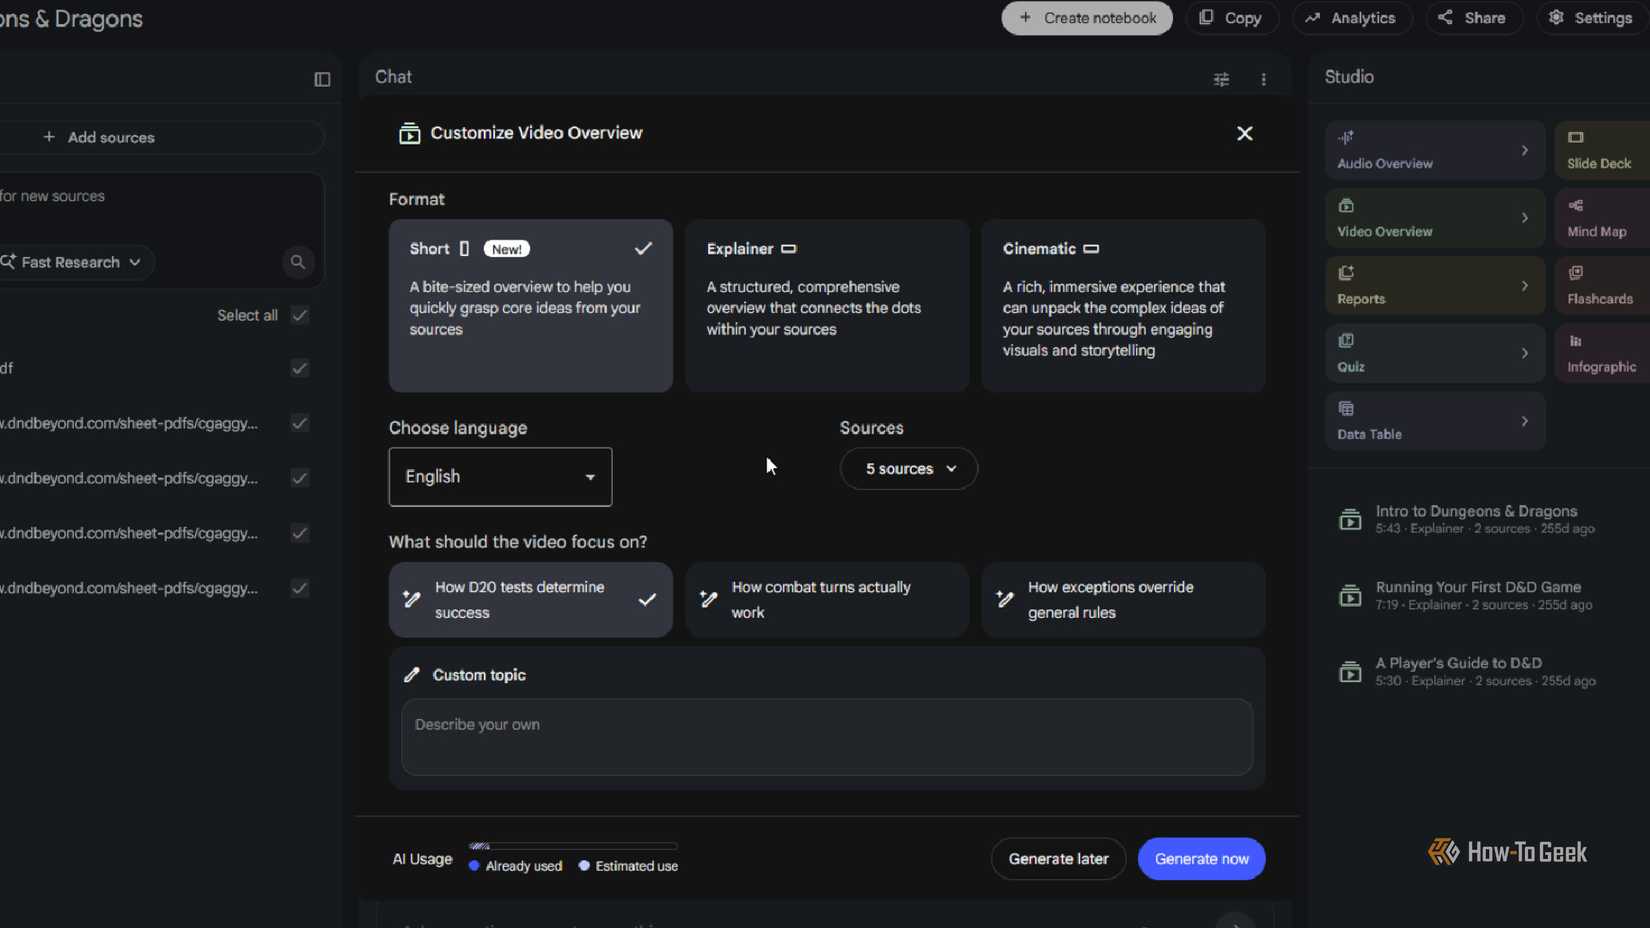Select the Explainer video format card
This screenshot has width=1650, height=928.
tap(827, 305)
